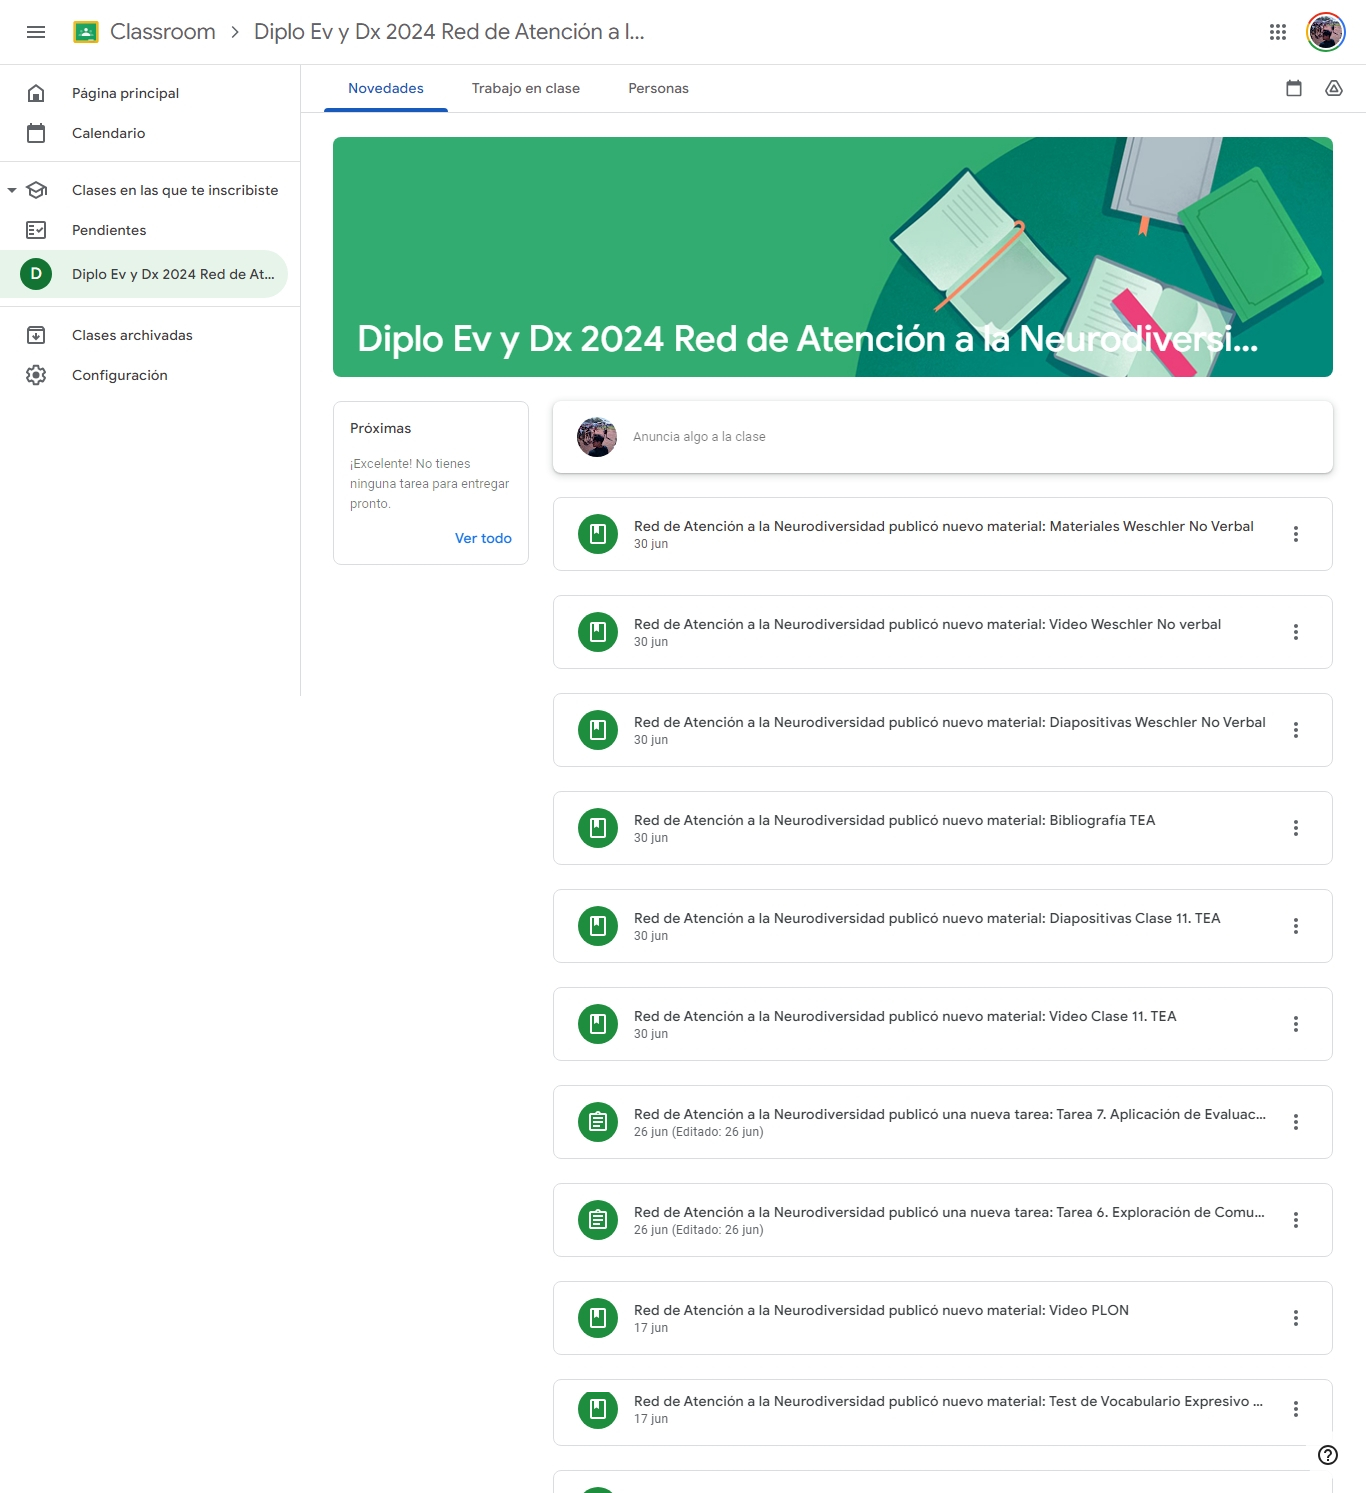1366x1493 pixels.
Task: Click the Calendario sidebar icon
Action: point(36,133)
